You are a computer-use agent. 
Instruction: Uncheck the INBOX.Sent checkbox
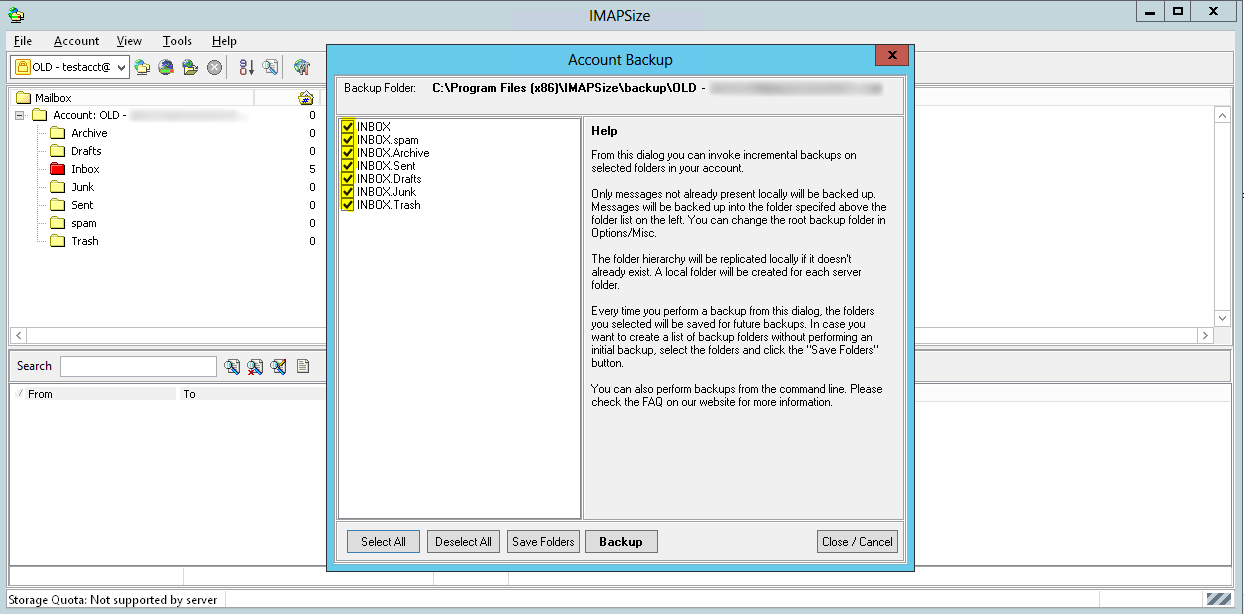pyautogui.click(x=348, y=166)
